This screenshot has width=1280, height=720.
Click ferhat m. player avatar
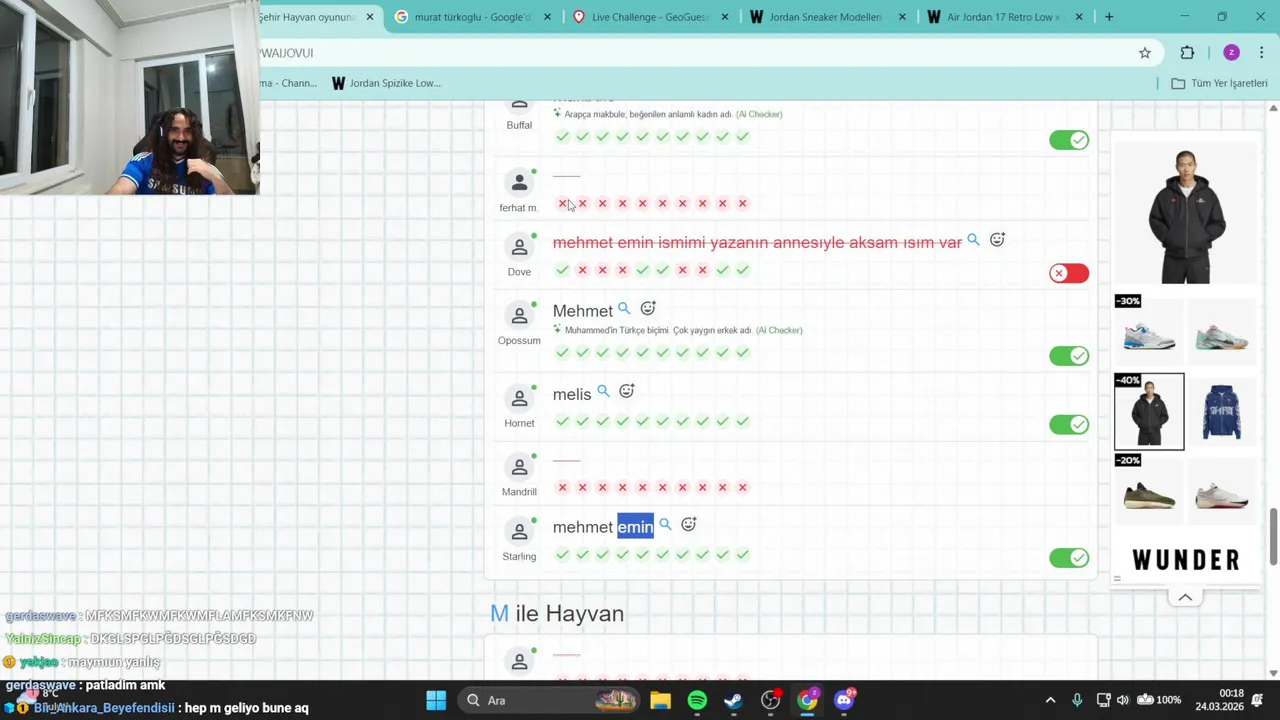coord(519,183)
